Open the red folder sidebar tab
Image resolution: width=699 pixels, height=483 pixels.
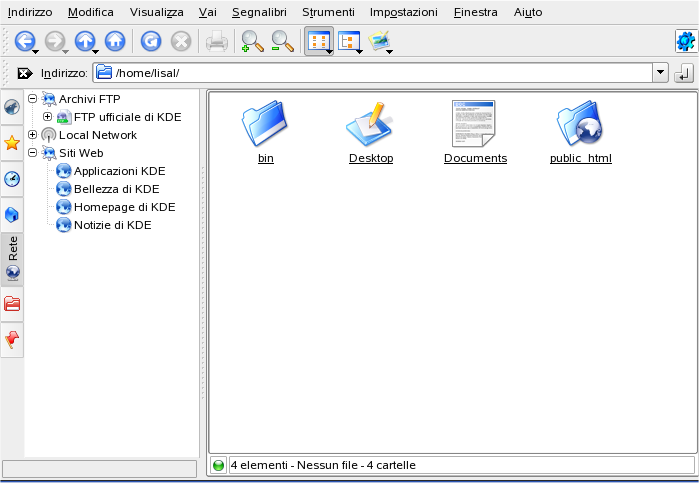(12, 304)
